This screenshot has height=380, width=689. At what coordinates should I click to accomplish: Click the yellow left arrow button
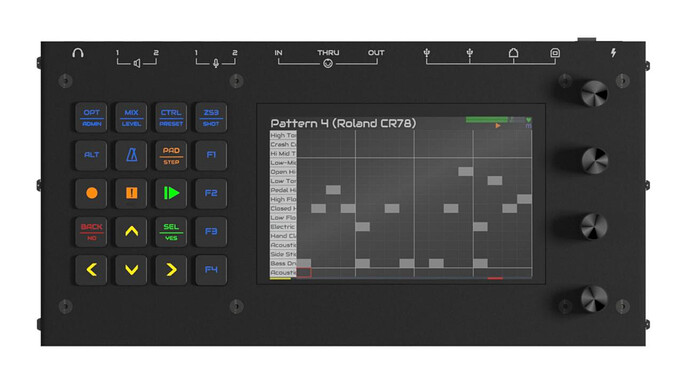[91, 270]
